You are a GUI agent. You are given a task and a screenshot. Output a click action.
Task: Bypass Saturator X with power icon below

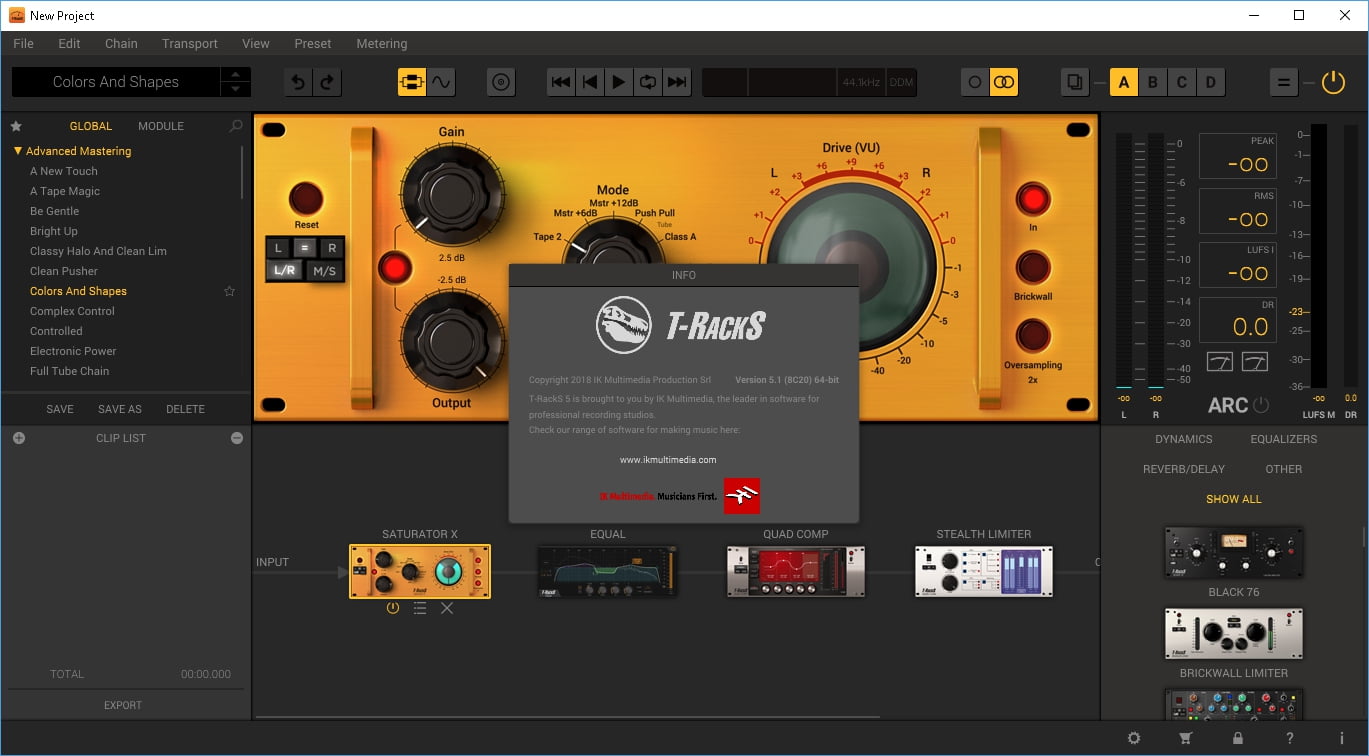pos(393,608)
